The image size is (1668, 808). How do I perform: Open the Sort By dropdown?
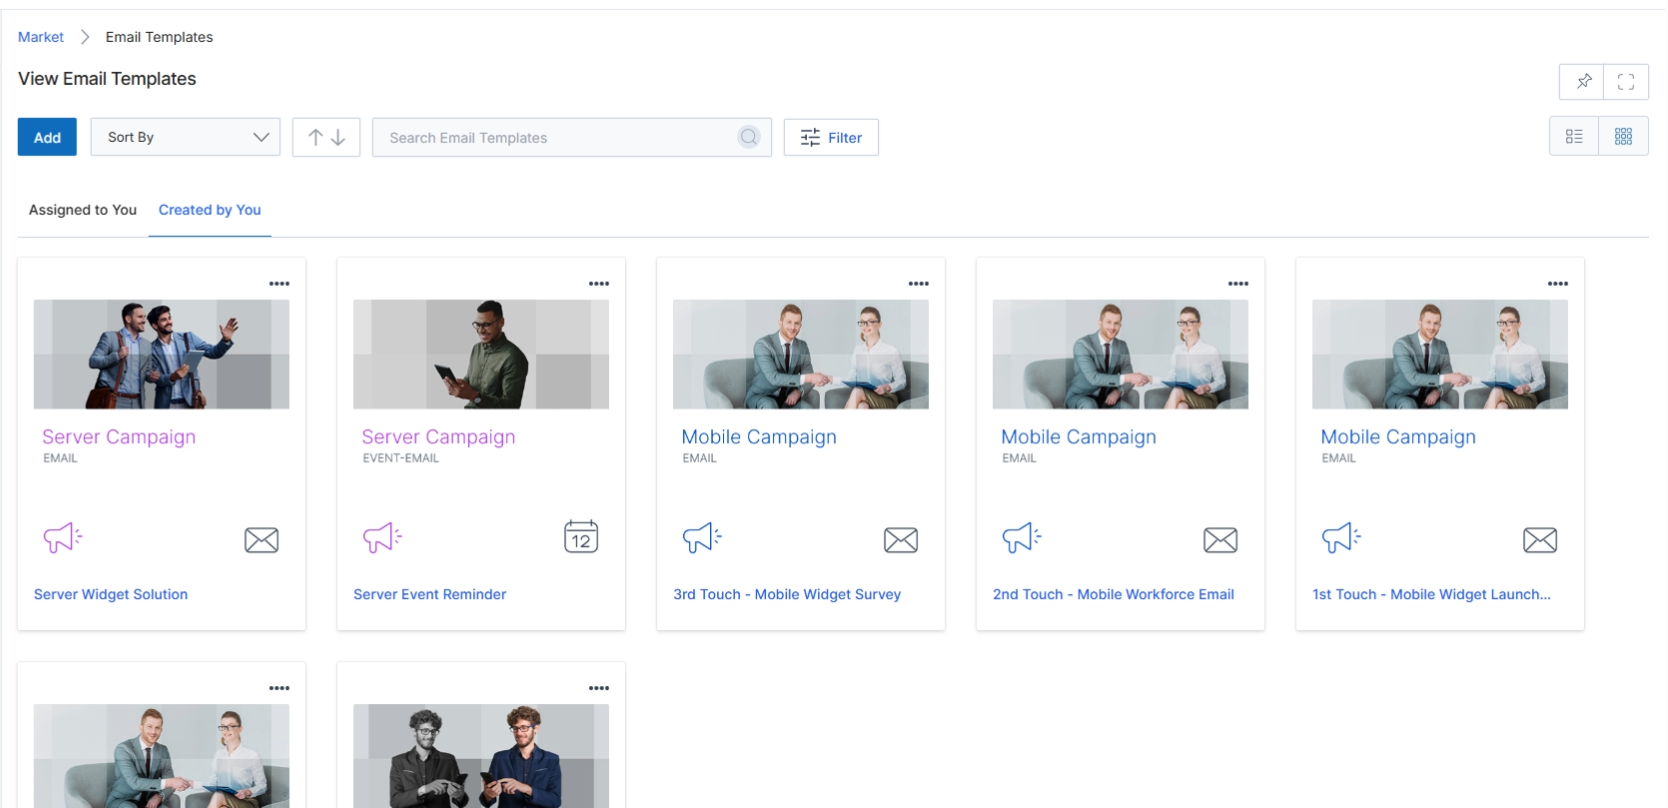coord(185,137)
